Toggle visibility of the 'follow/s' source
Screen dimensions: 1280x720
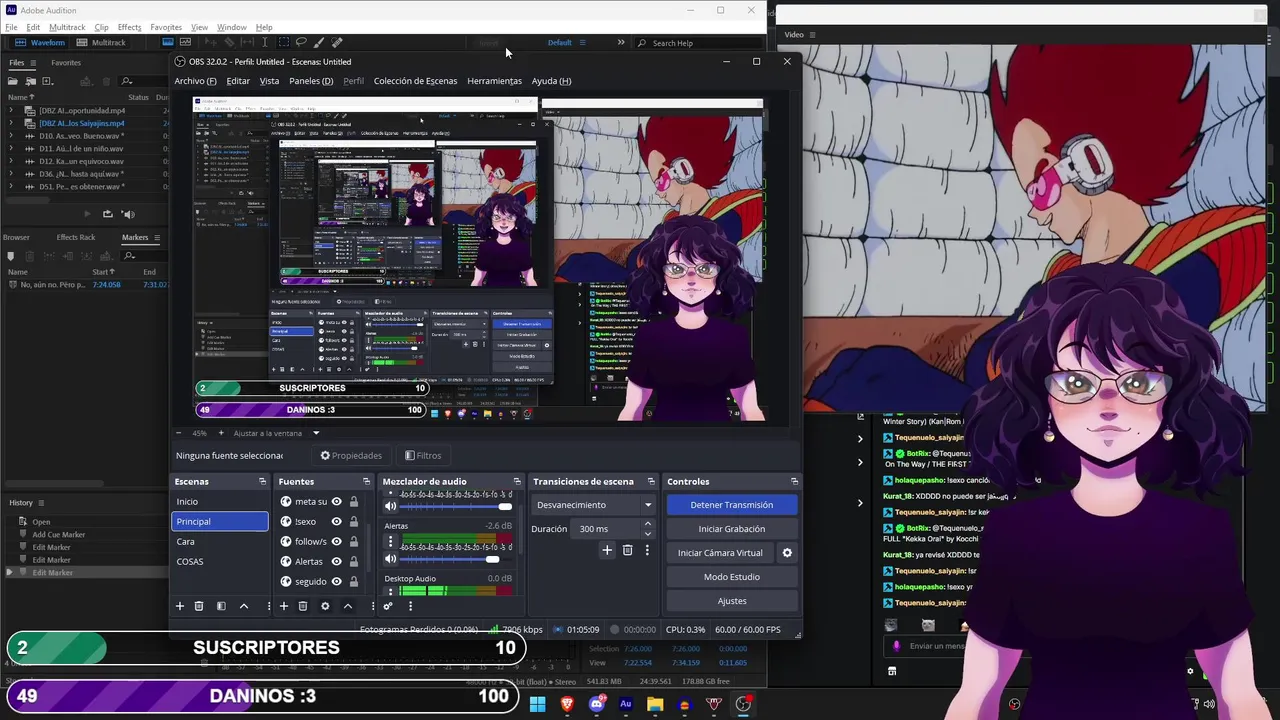(x=337, y=542)
